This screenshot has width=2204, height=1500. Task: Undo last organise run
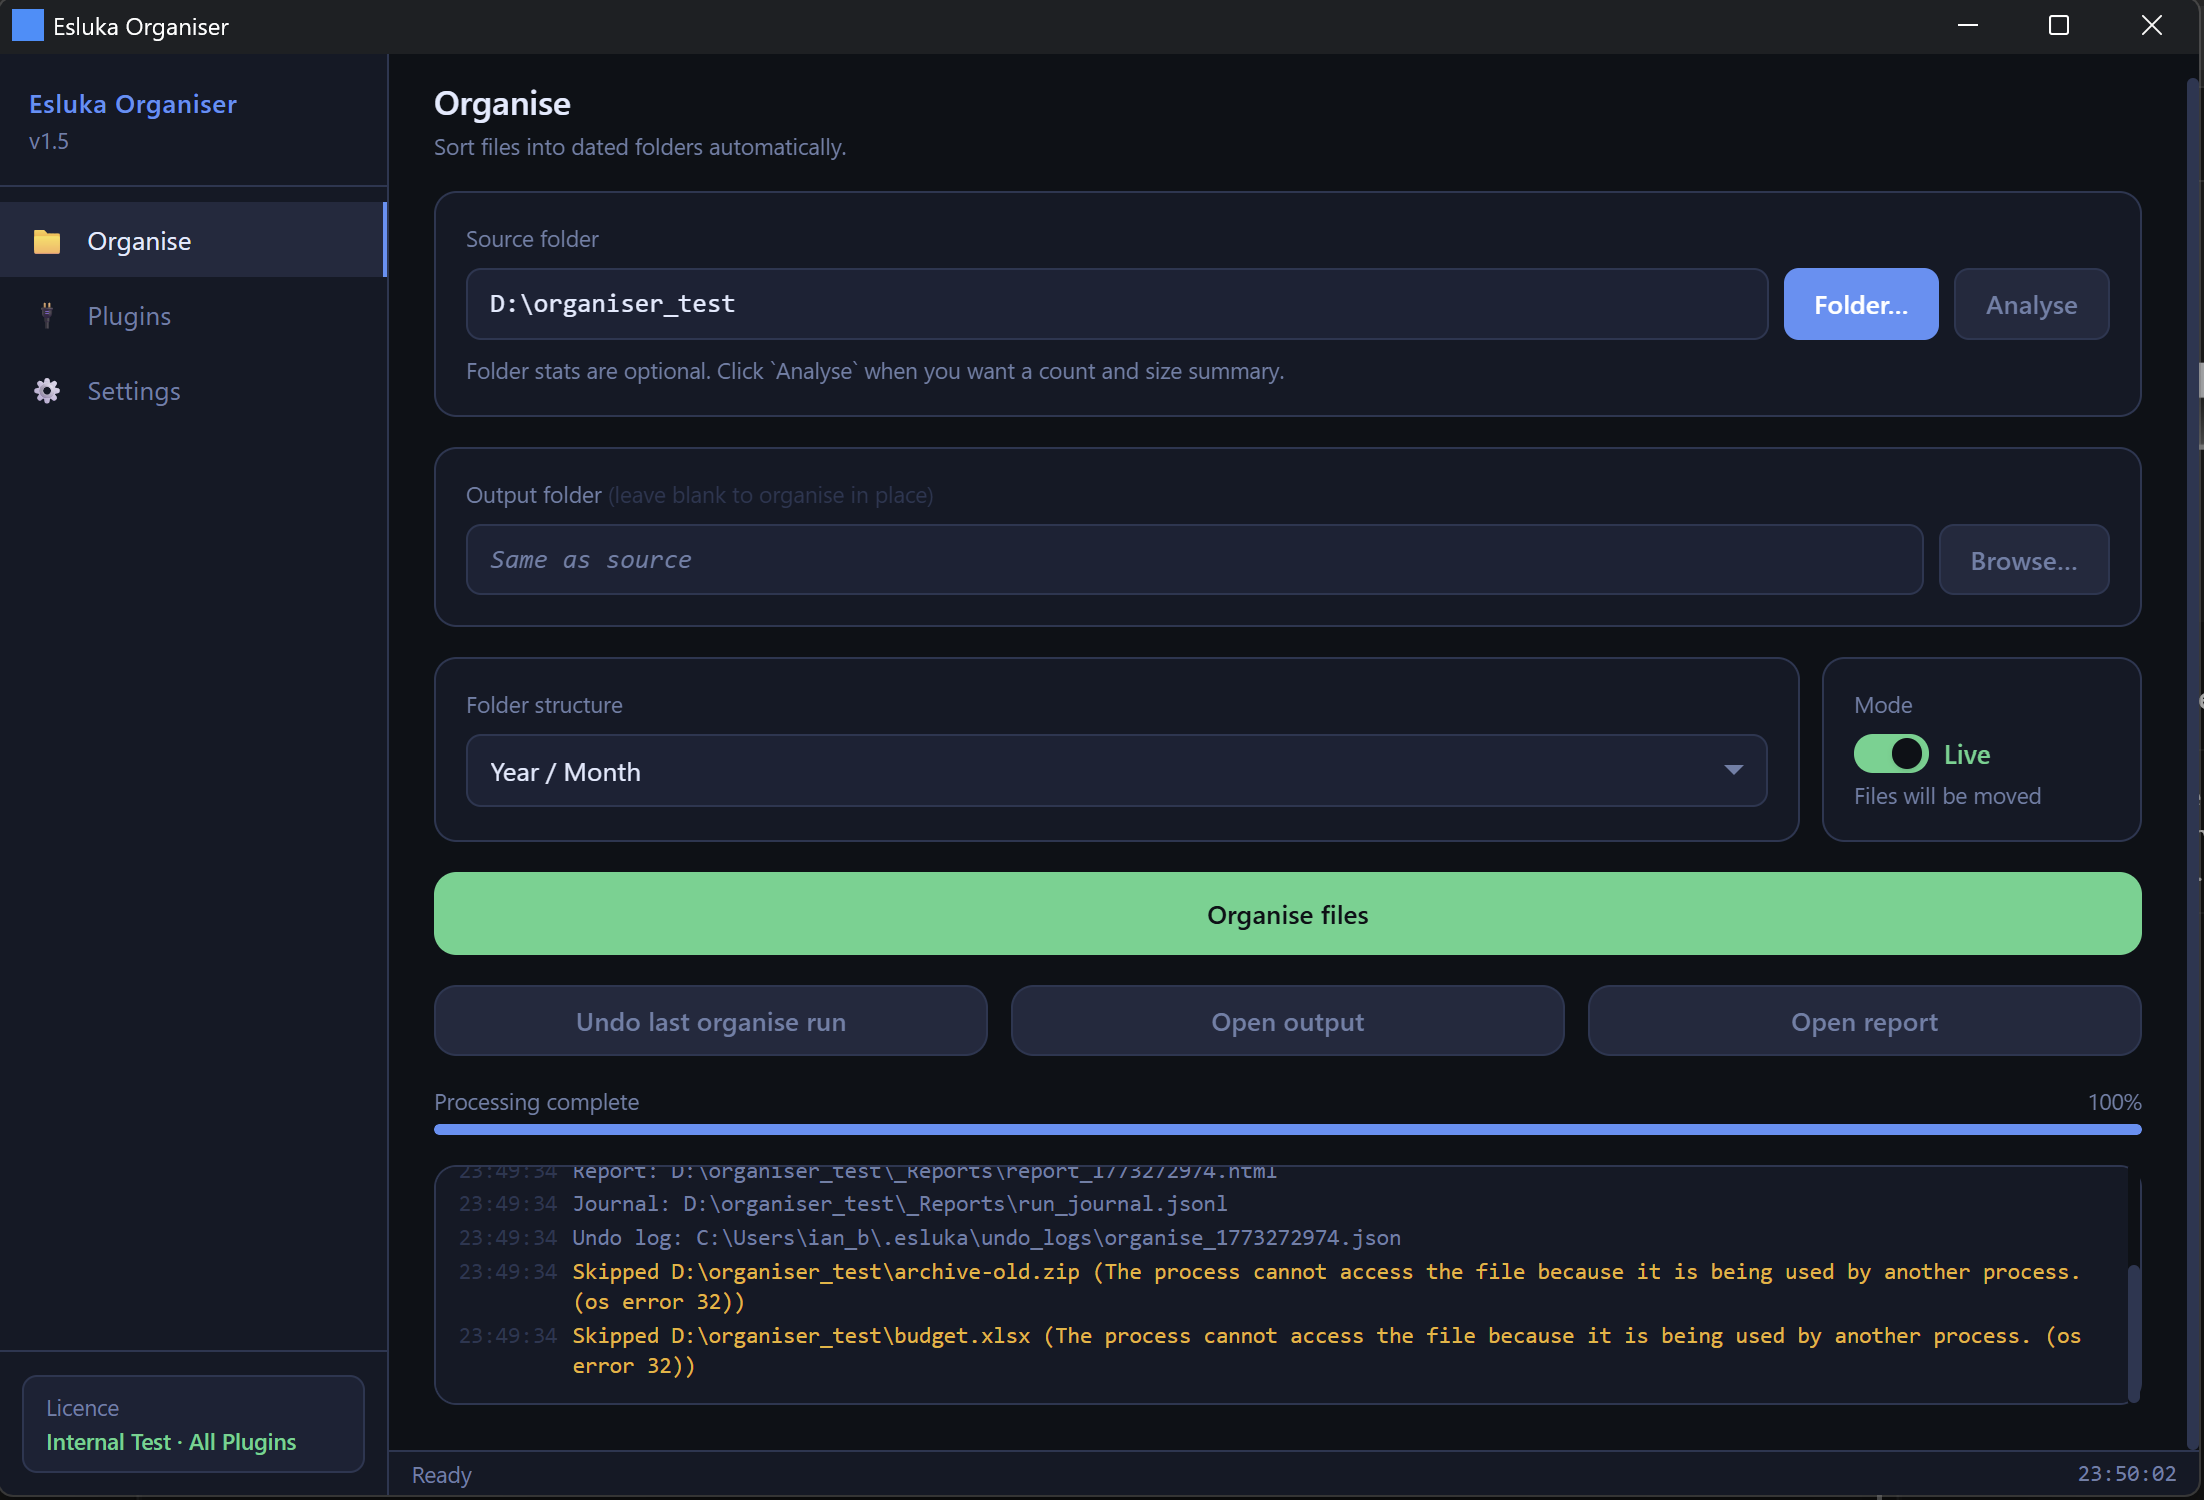(710, 1021)
